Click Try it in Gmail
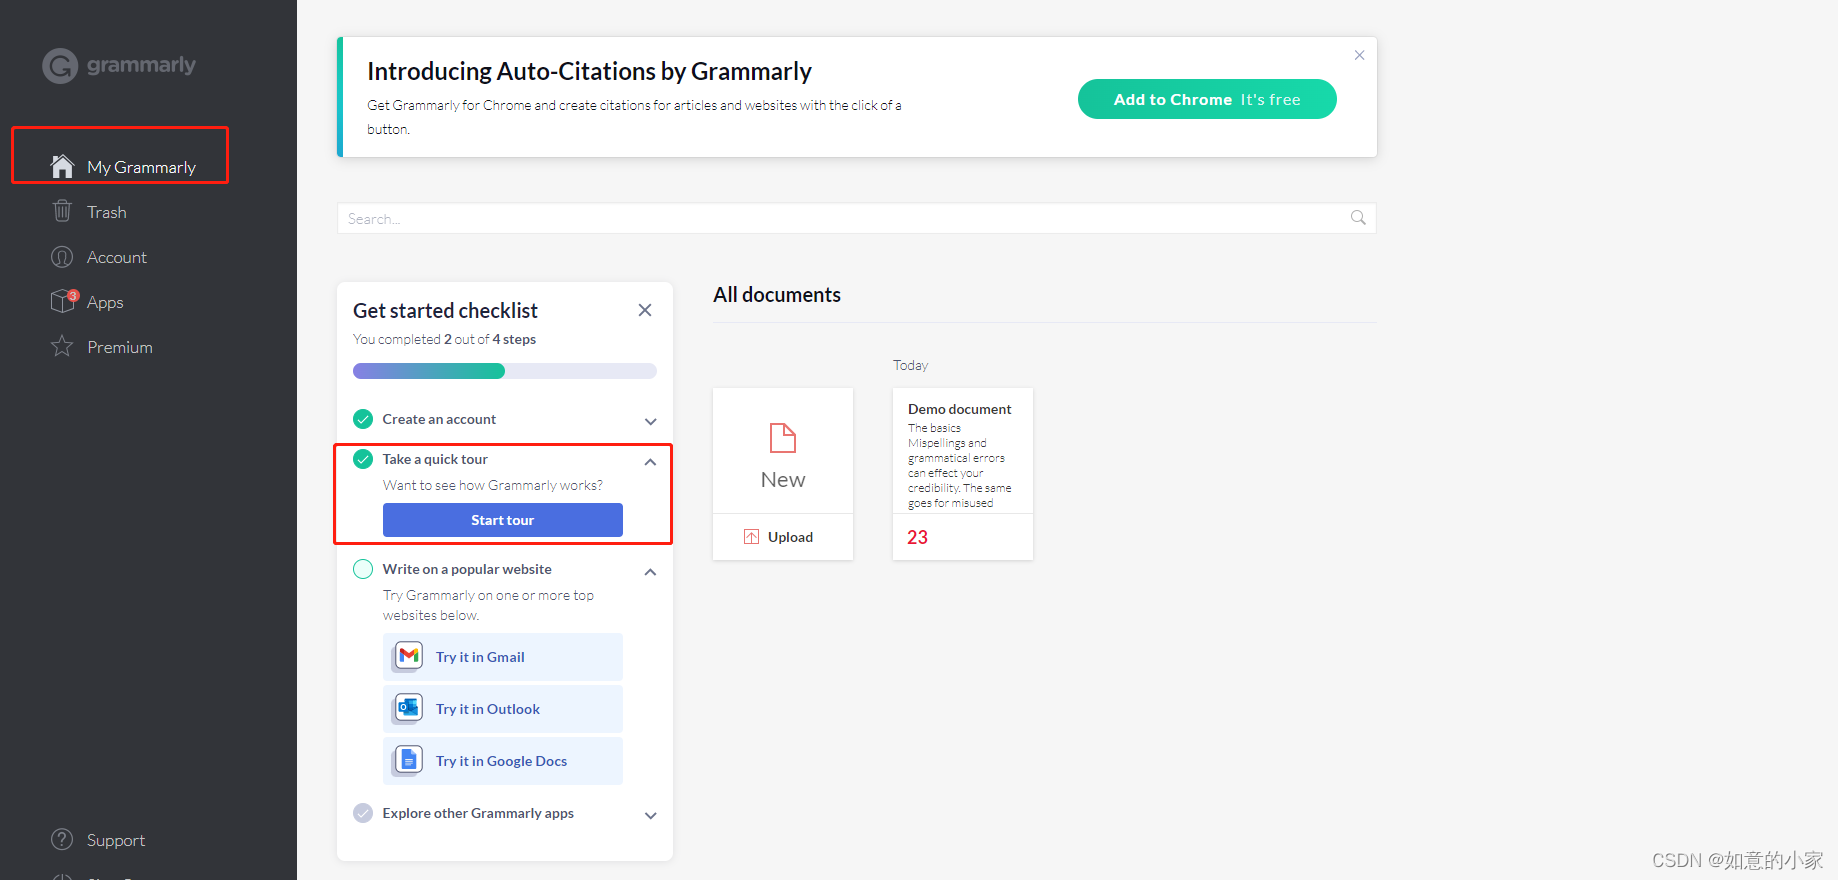Viewport: 1838px width, 880px height. pyautogui.click(x=502, y=657)
